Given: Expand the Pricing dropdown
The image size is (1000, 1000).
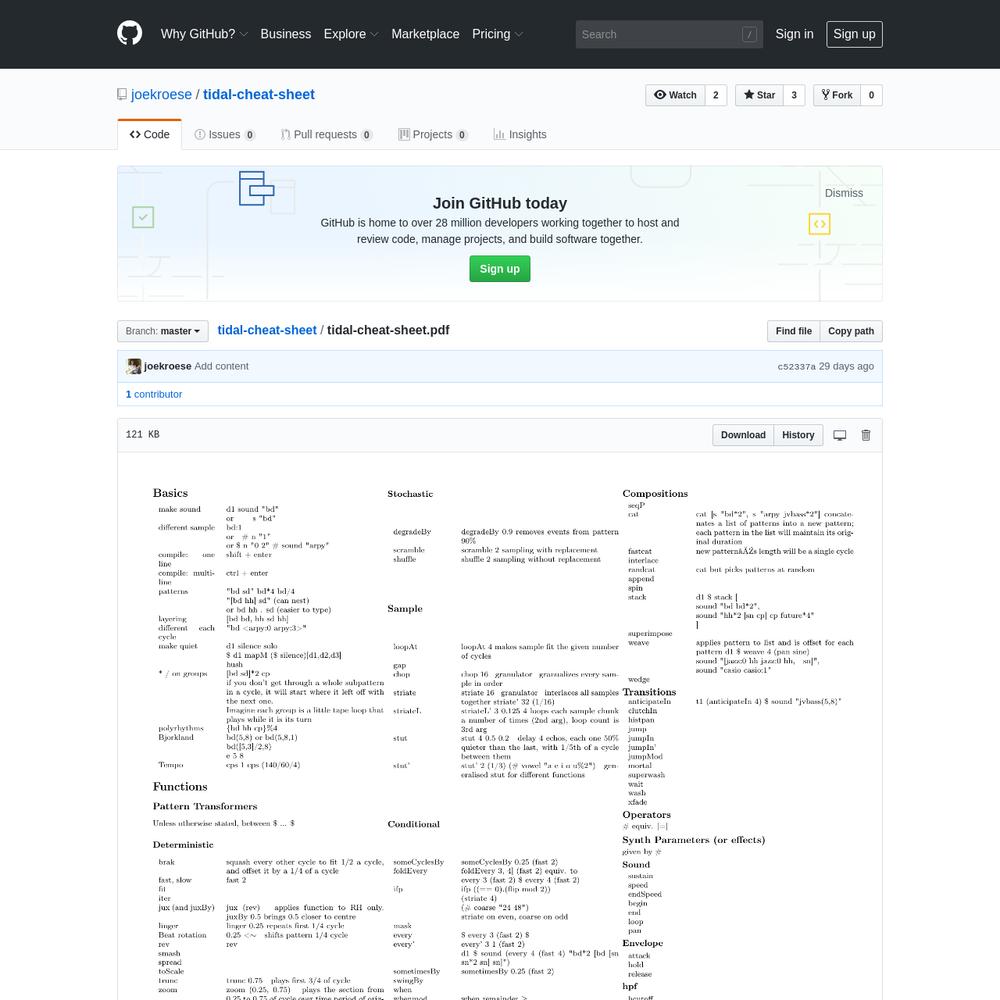Looking at the screenshot, I should tap(497, 34).
